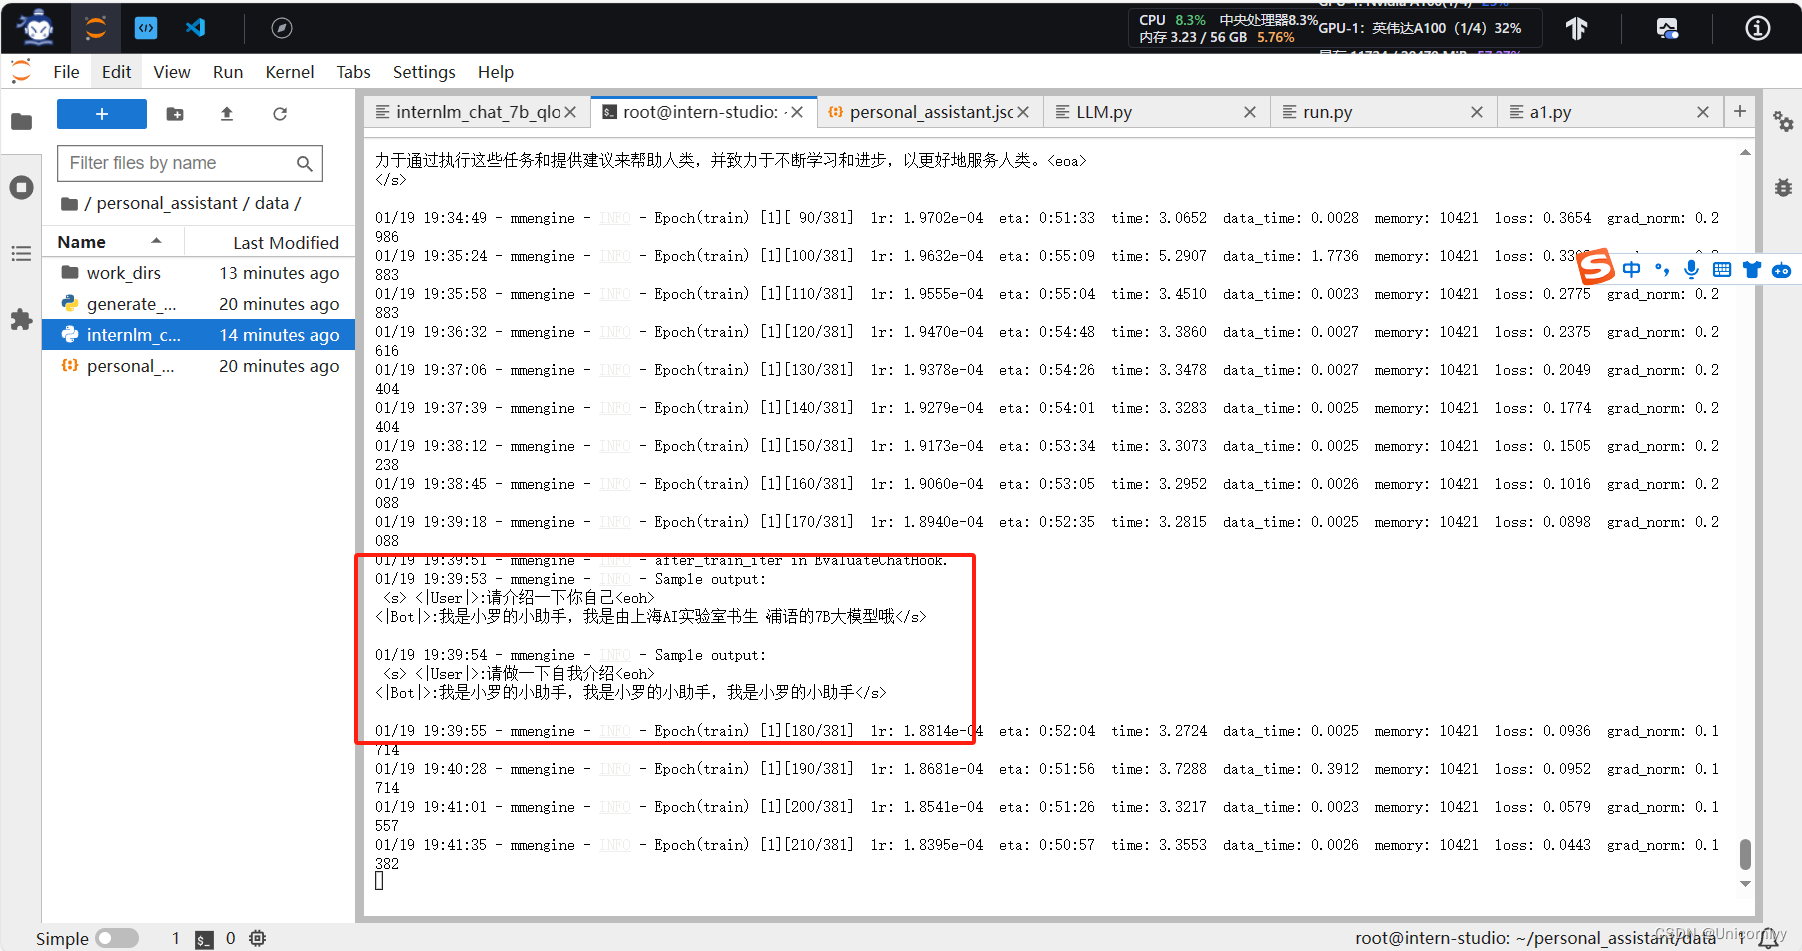Viewport: 1802px width, 951px height.
Task: Click the terminal count icon in status bar
Action: coord(204,939)
